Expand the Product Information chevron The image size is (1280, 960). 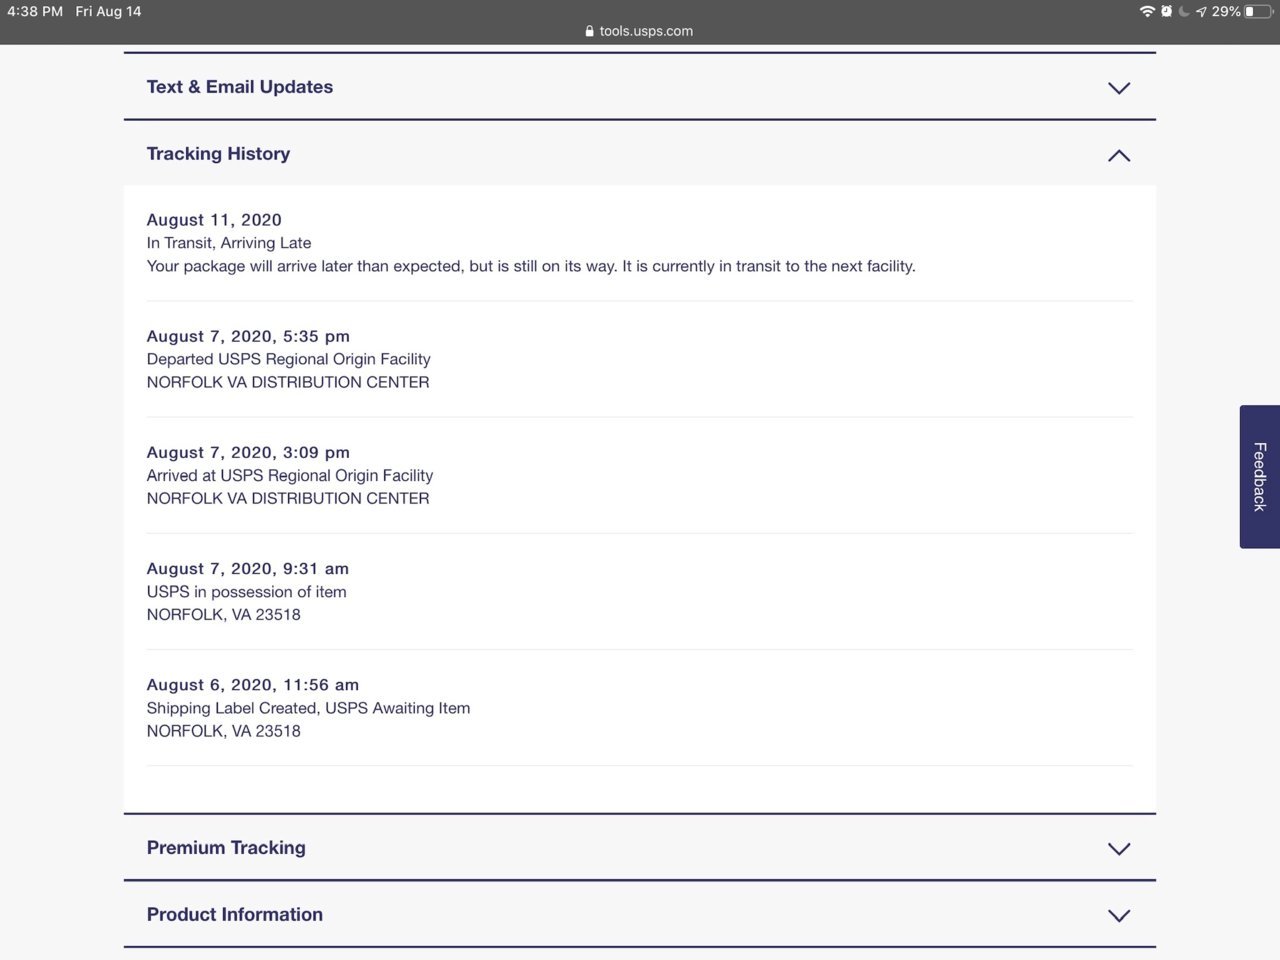[x=1119, y=916]
